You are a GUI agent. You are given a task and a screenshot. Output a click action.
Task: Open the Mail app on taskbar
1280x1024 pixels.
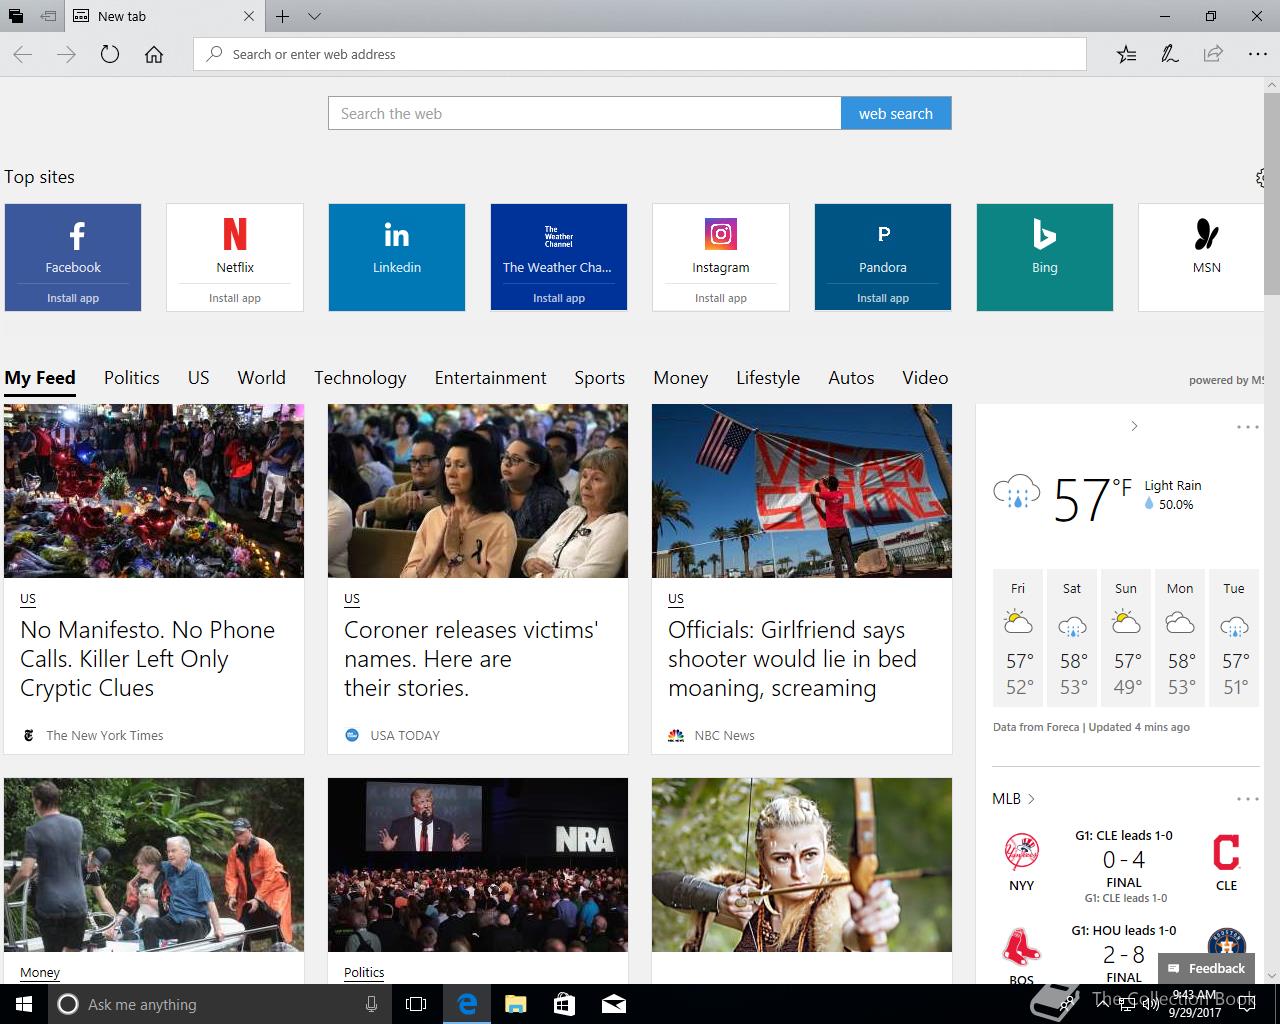(613, 1004)
